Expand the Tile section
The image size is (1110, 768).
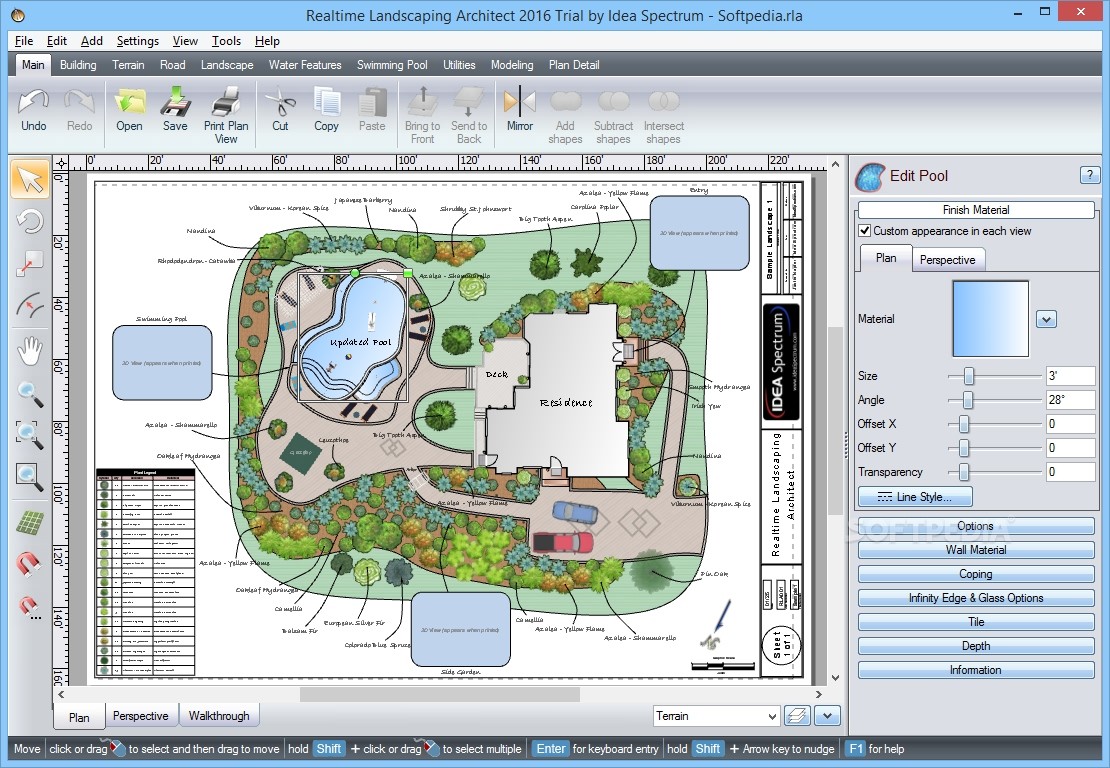click(975, 622)
